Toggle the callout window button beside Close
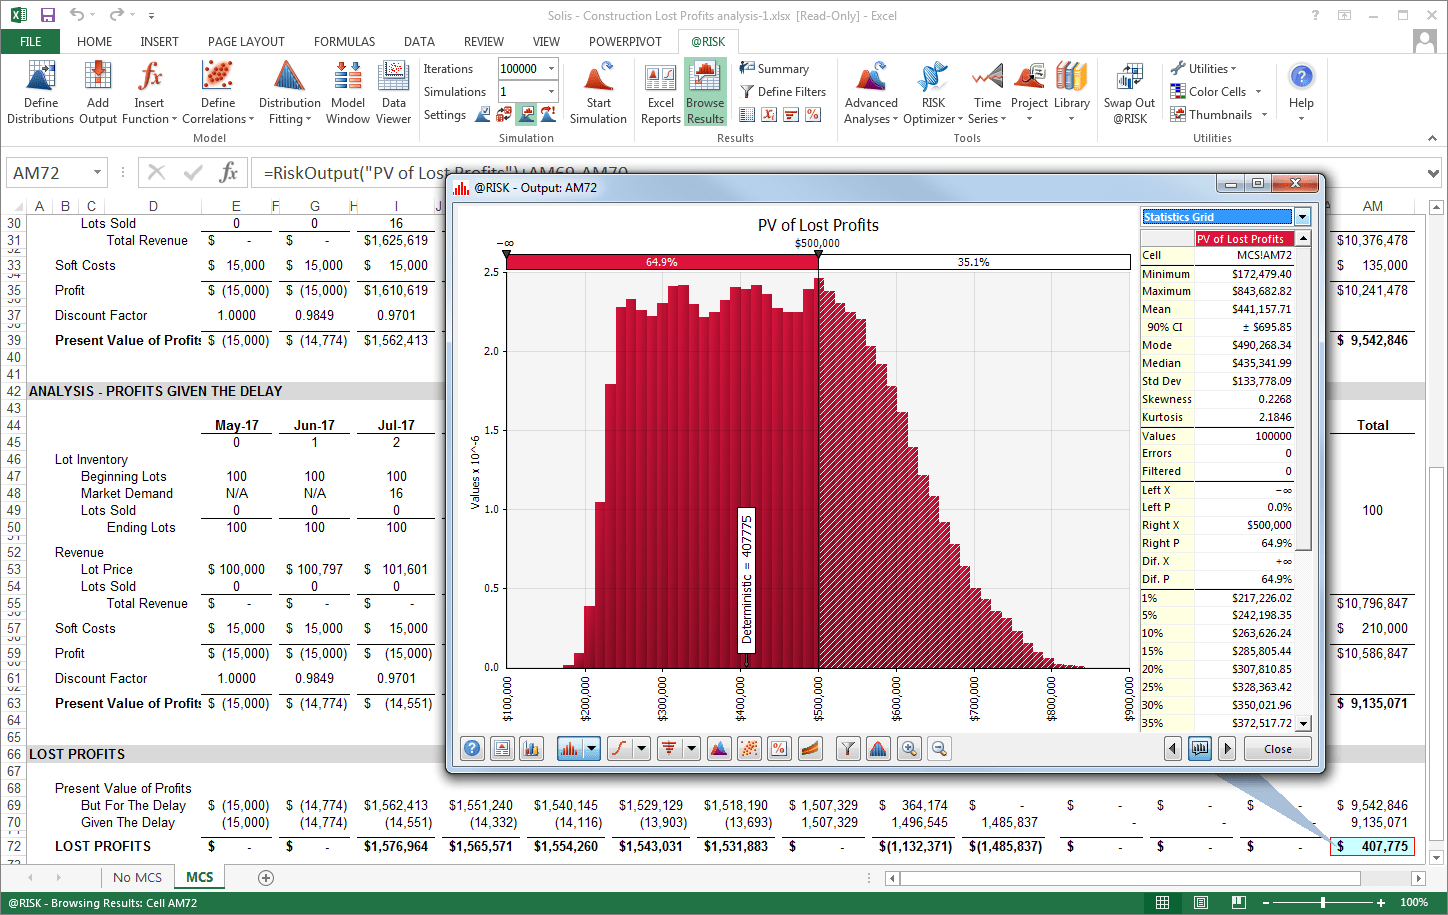Screen dimensions: 1448x915 (x=1200, y=748)
